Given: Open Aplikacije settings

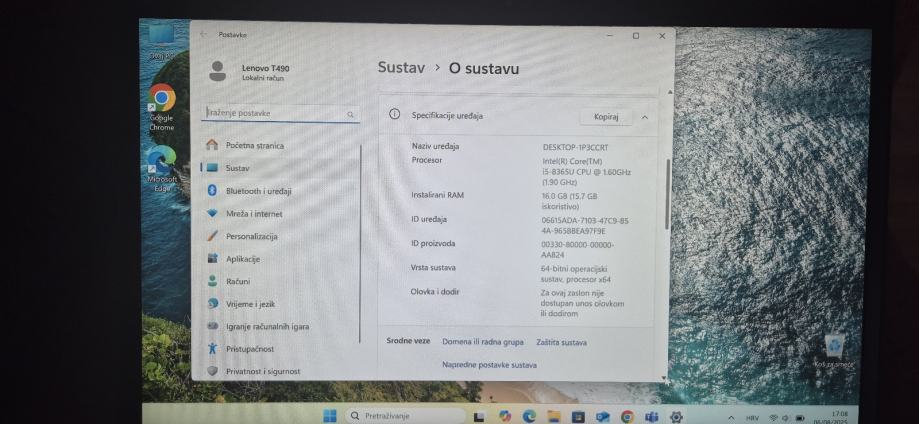Looking at the screenshot, I should (279, 259).
